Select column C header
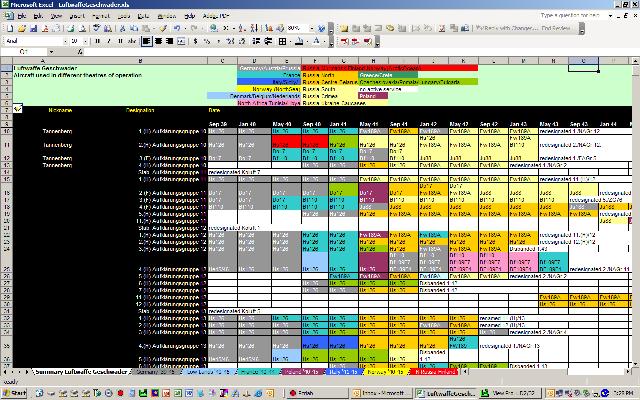 (222, 61)
